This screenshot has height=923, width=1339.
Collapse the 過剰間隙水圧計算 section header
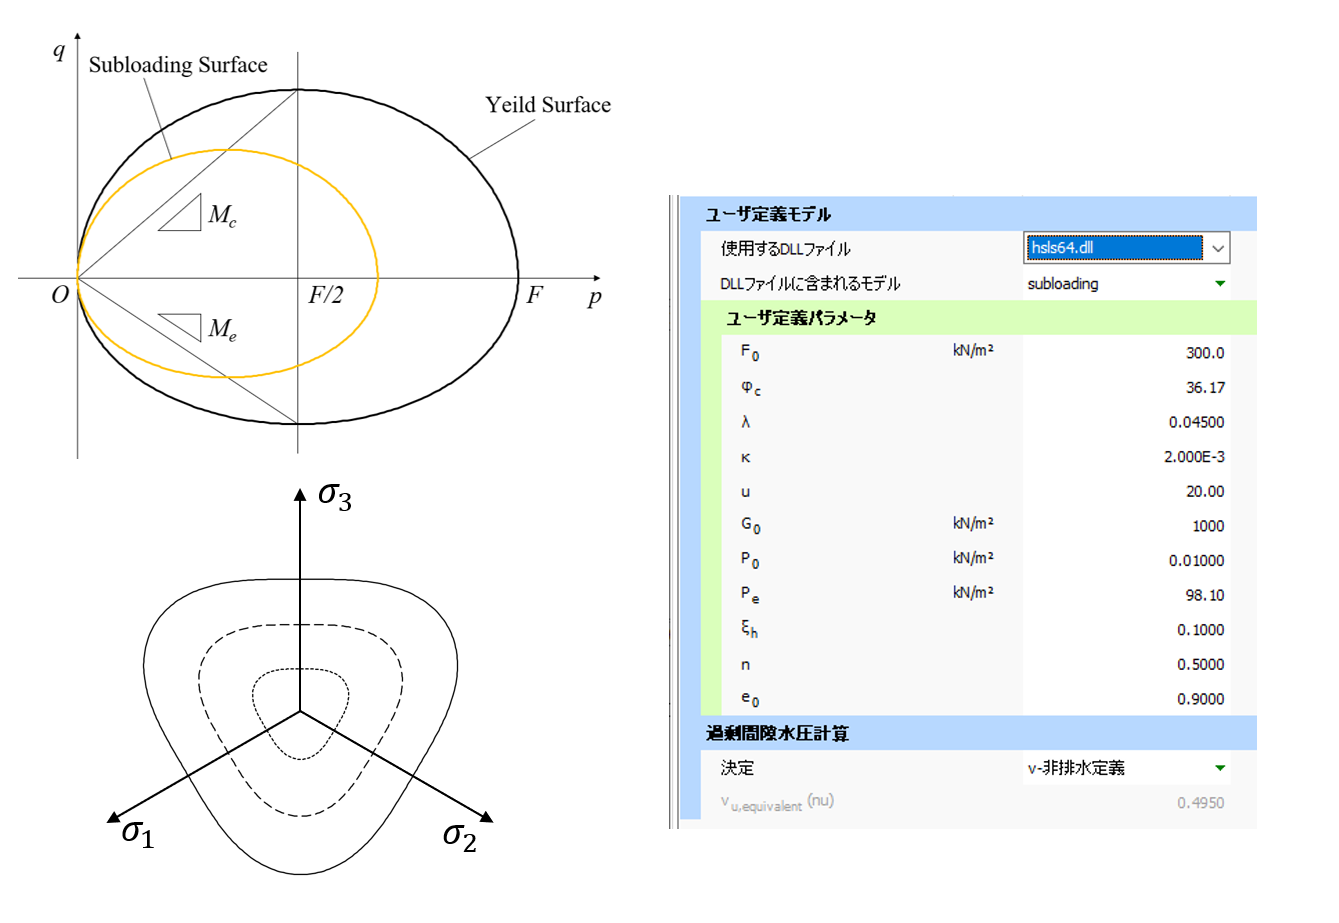click(777, 733)
